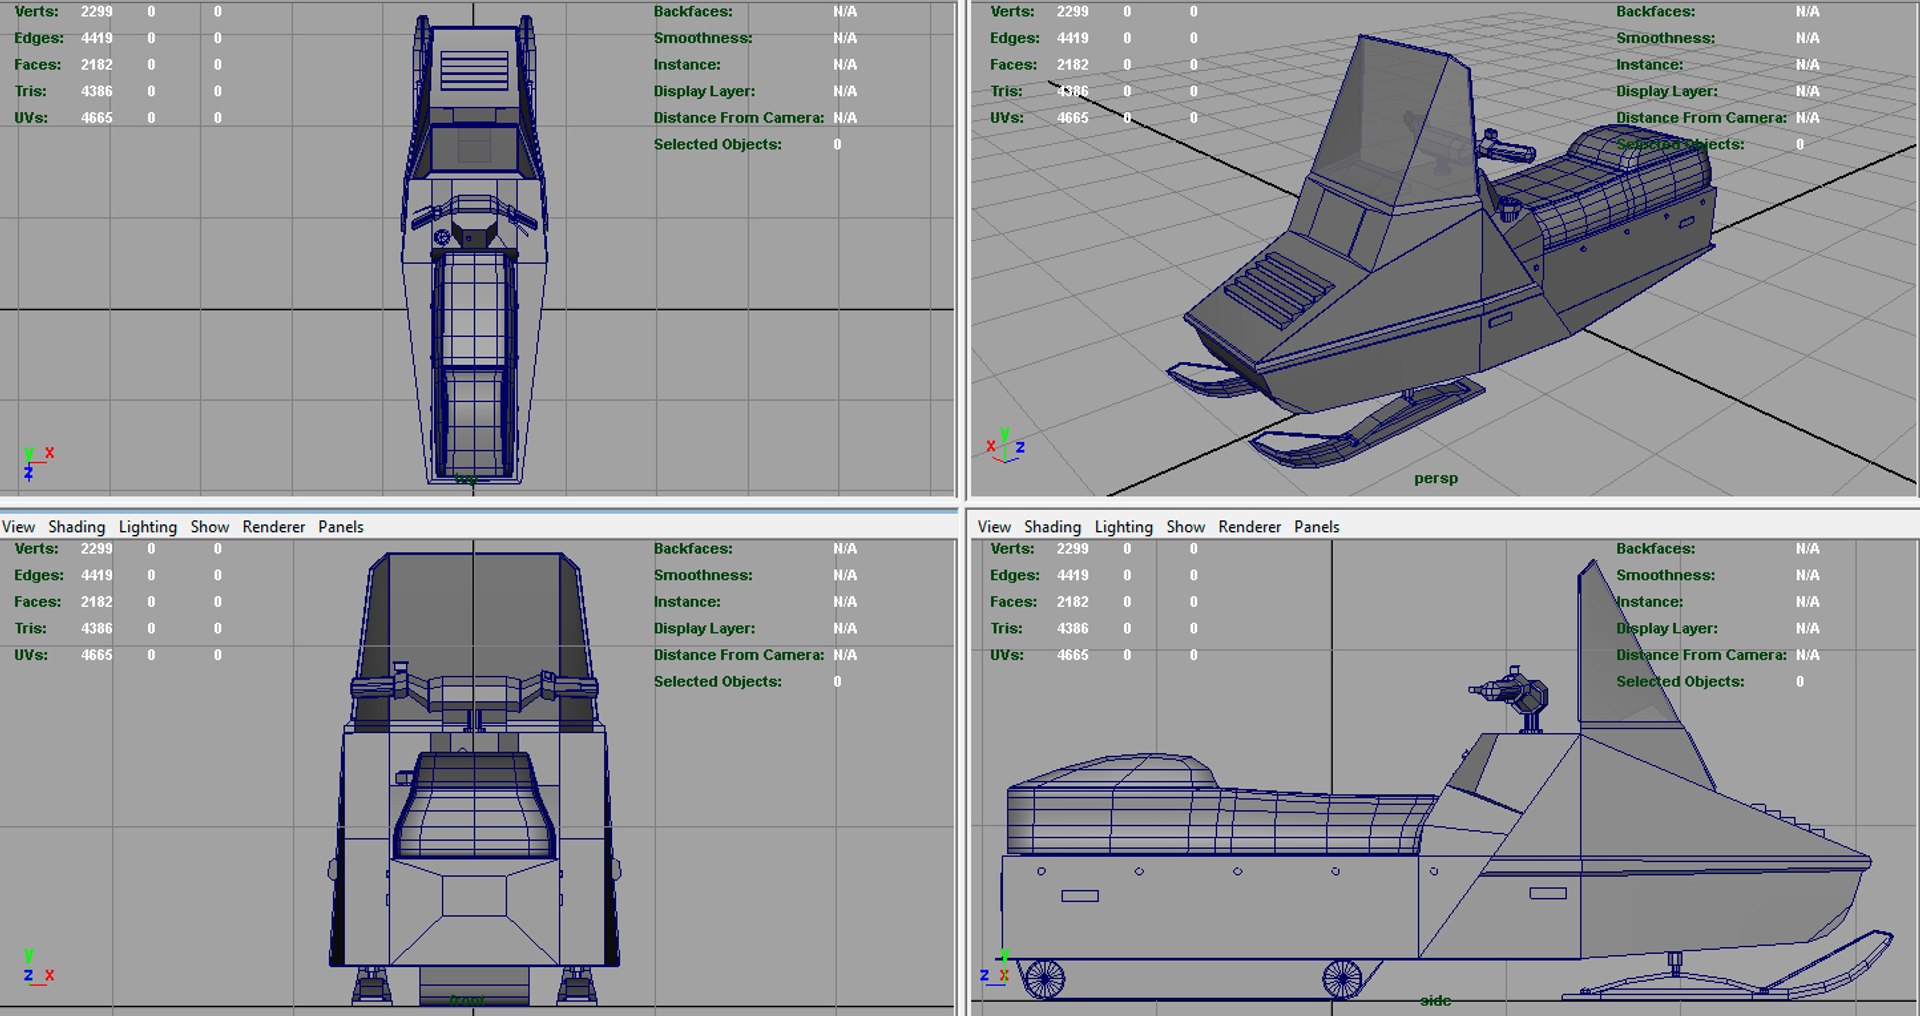
Task: Click the 'Distance From Camera:' label in the front view
Action: (x=739, y=655)
